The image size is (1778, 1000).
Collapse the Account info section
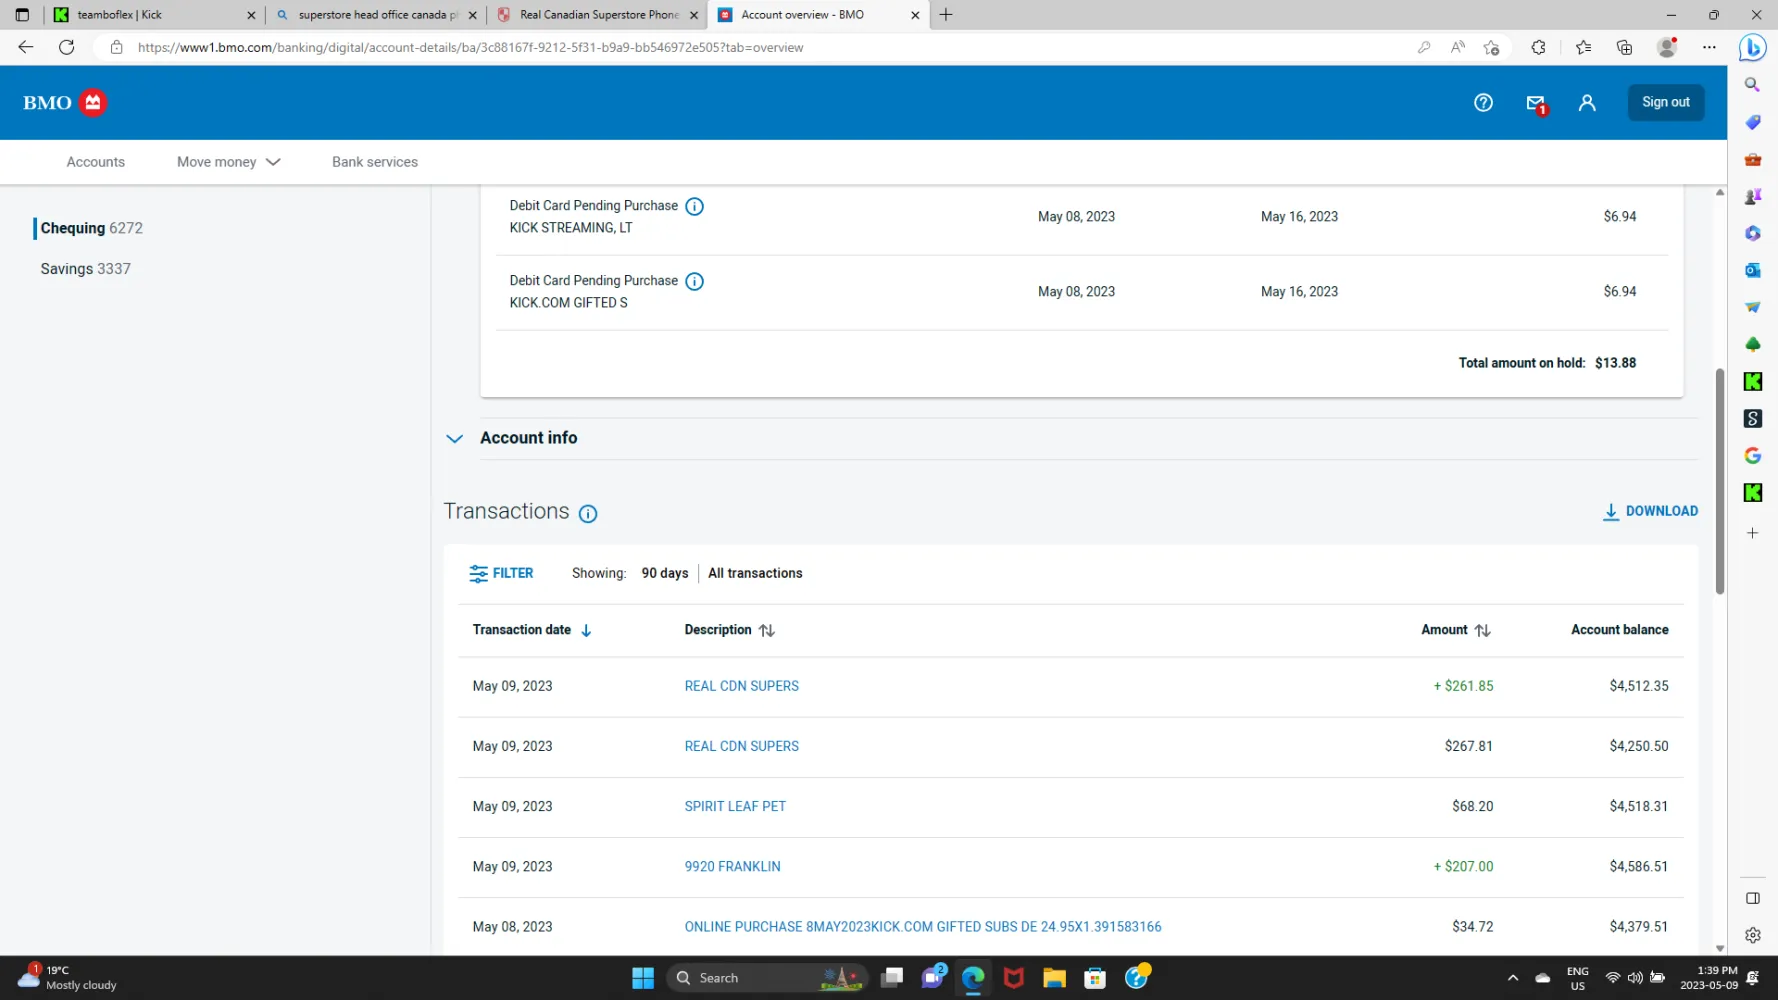(454, 438)
